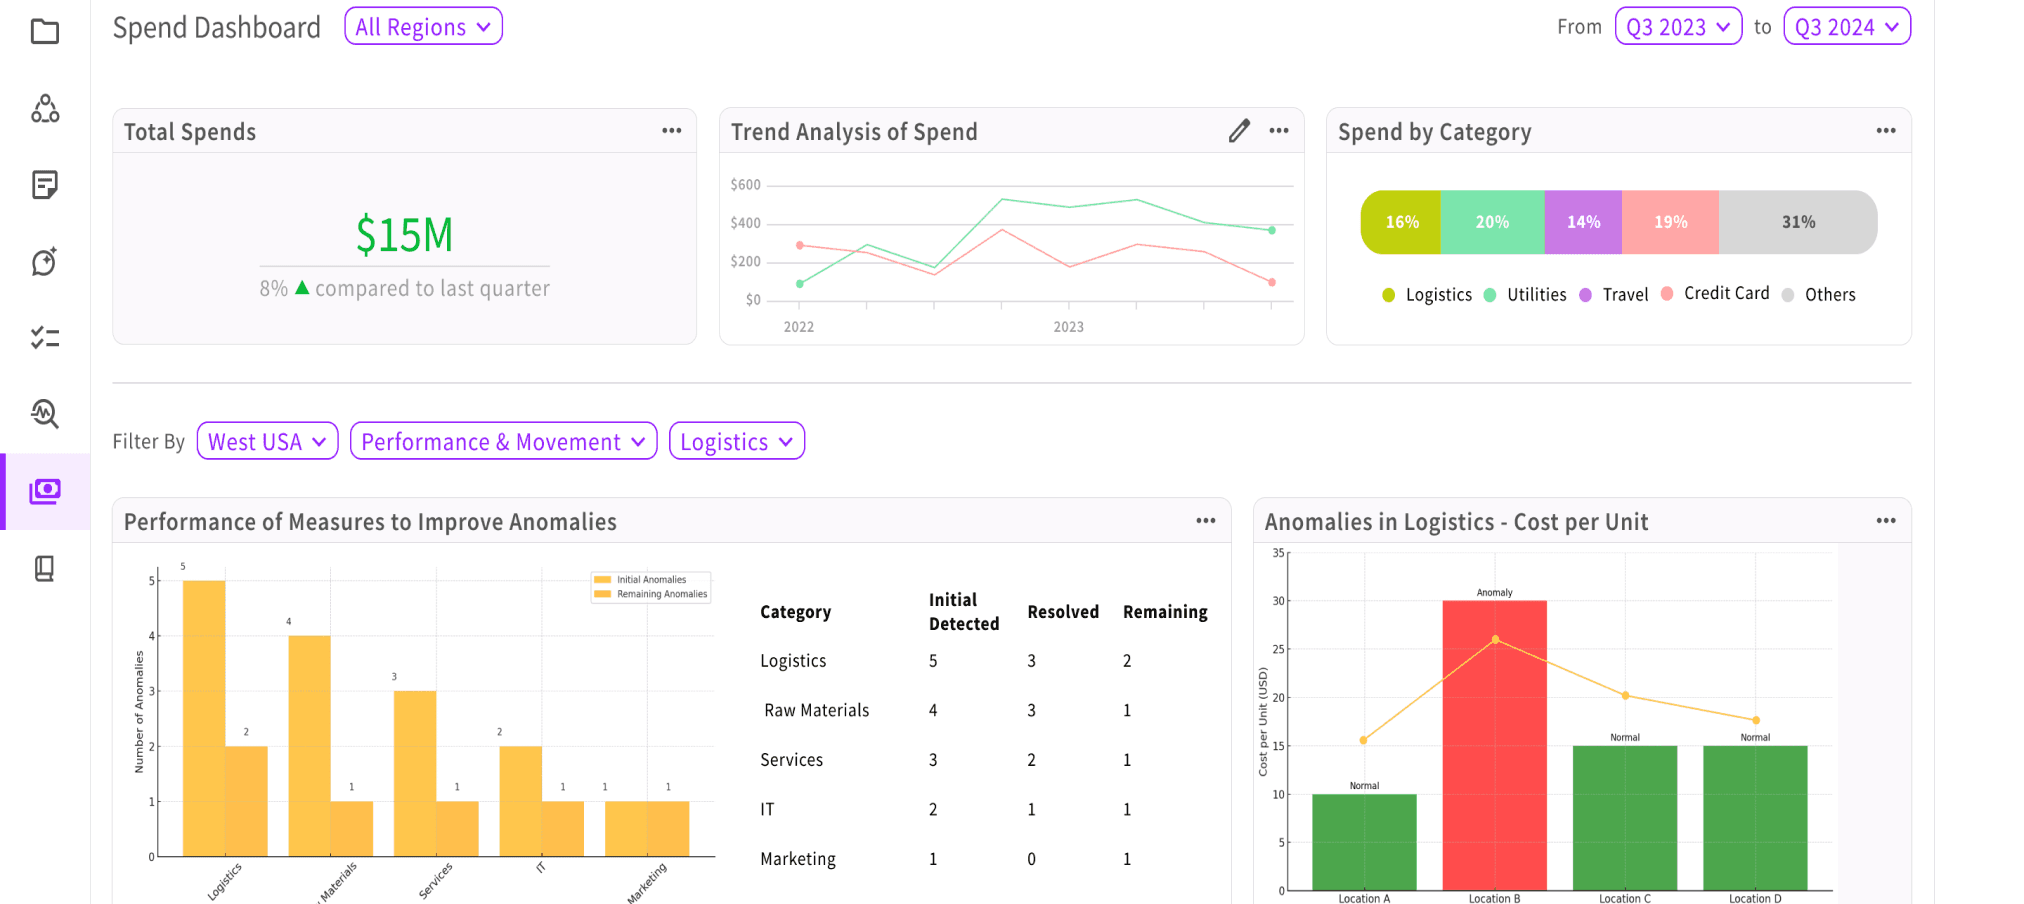Image resolution: width=2024 pixels, height=904 pixels.
Task: Open Spend by Category options menu
Action: pos(1886,131)
